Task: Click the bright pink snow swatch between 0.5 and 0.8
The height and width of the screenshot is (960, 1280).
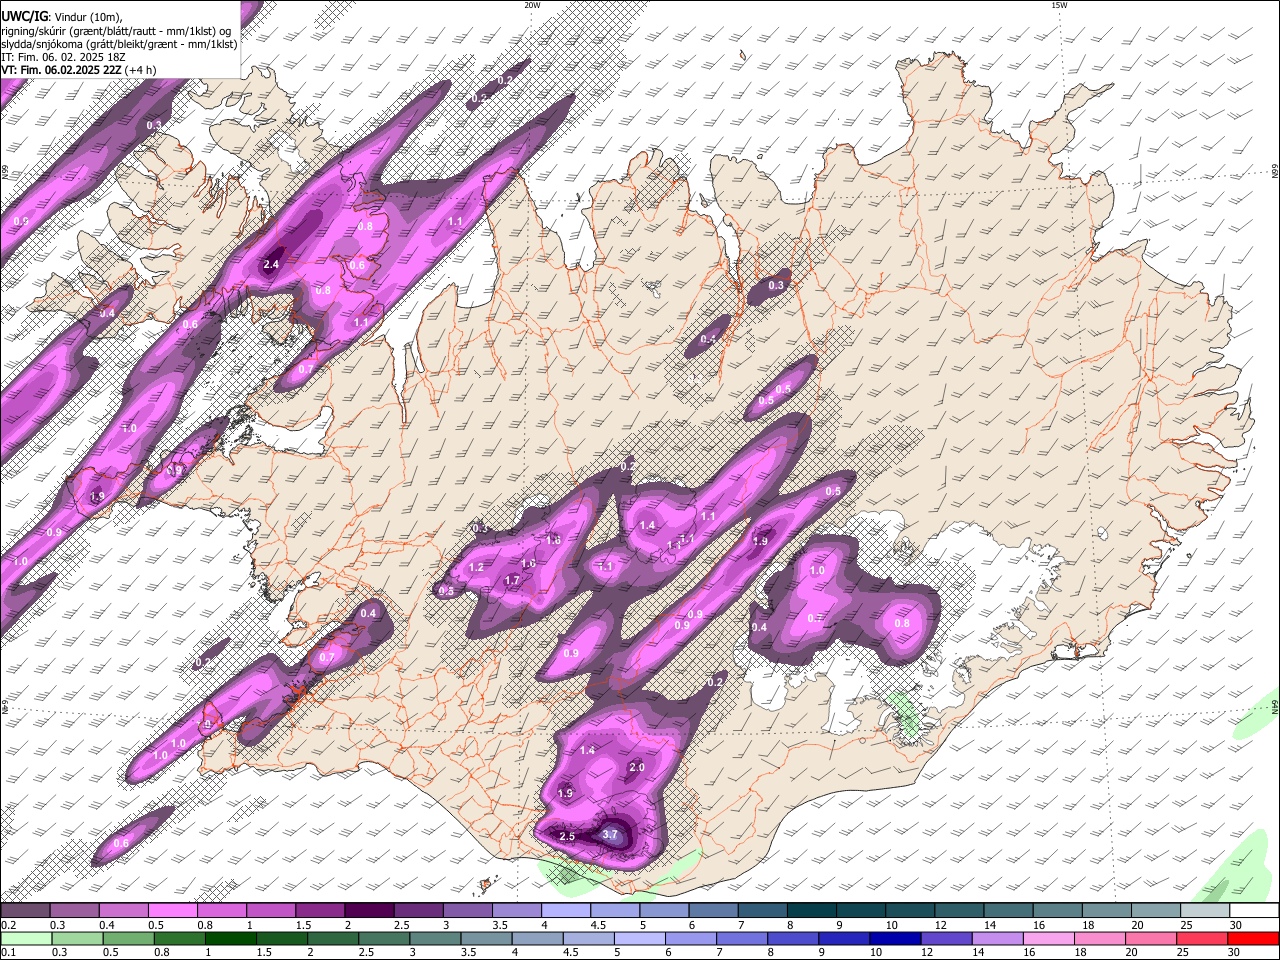Action: point(172,910)
